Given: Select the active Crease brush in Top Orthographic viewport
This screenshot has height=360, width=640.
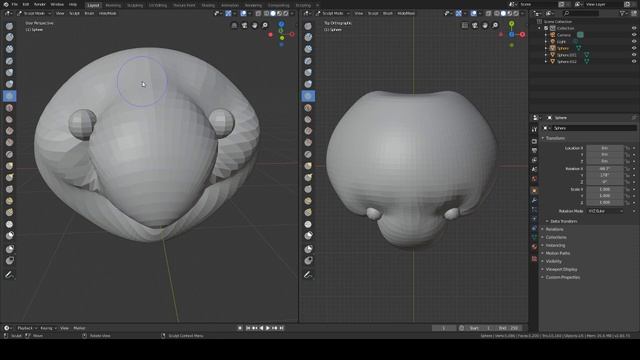Looking at the screenshot, I should click(x=308, y=96).
